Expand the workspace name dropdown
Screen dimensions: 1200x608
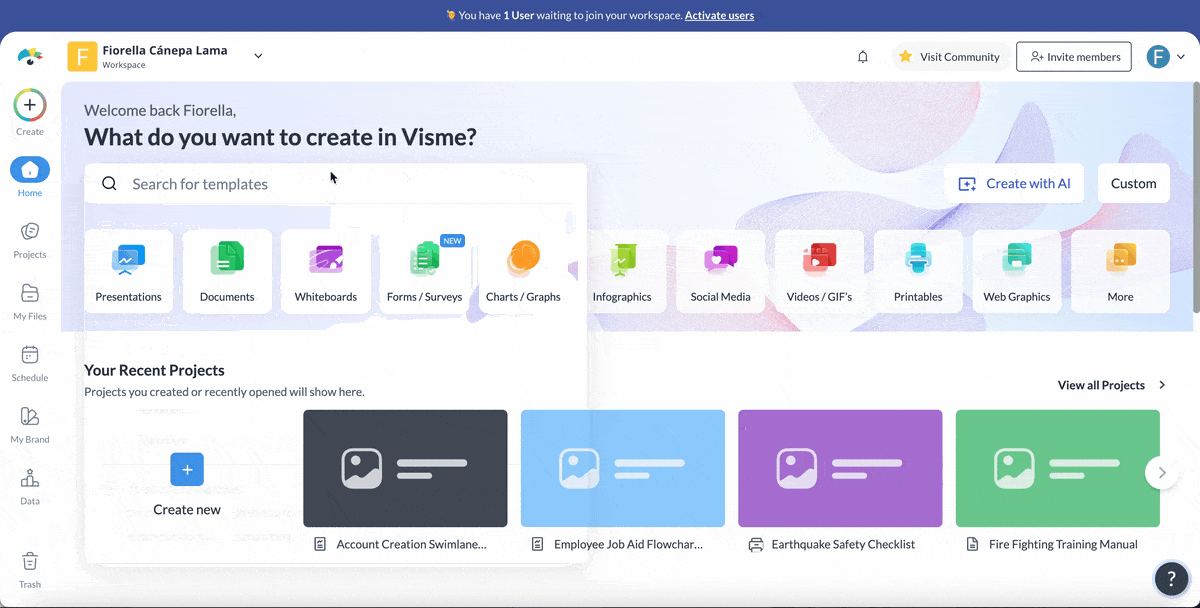(x=258, y=56)
